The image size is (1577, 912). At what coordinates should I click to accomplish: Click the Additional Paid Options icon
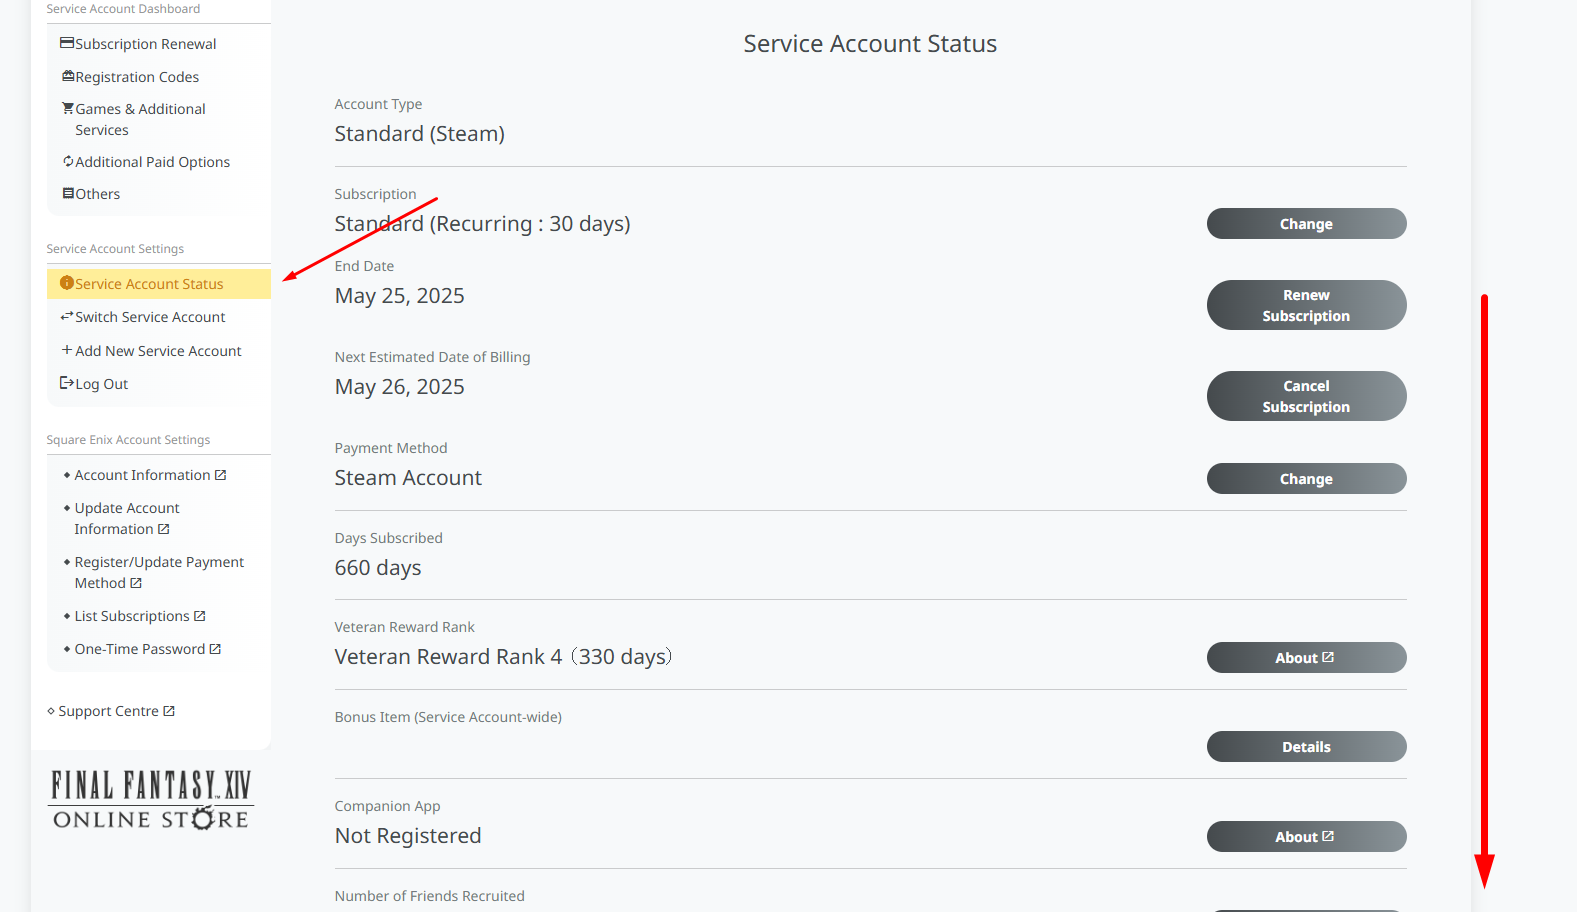(x=68, y=161)
